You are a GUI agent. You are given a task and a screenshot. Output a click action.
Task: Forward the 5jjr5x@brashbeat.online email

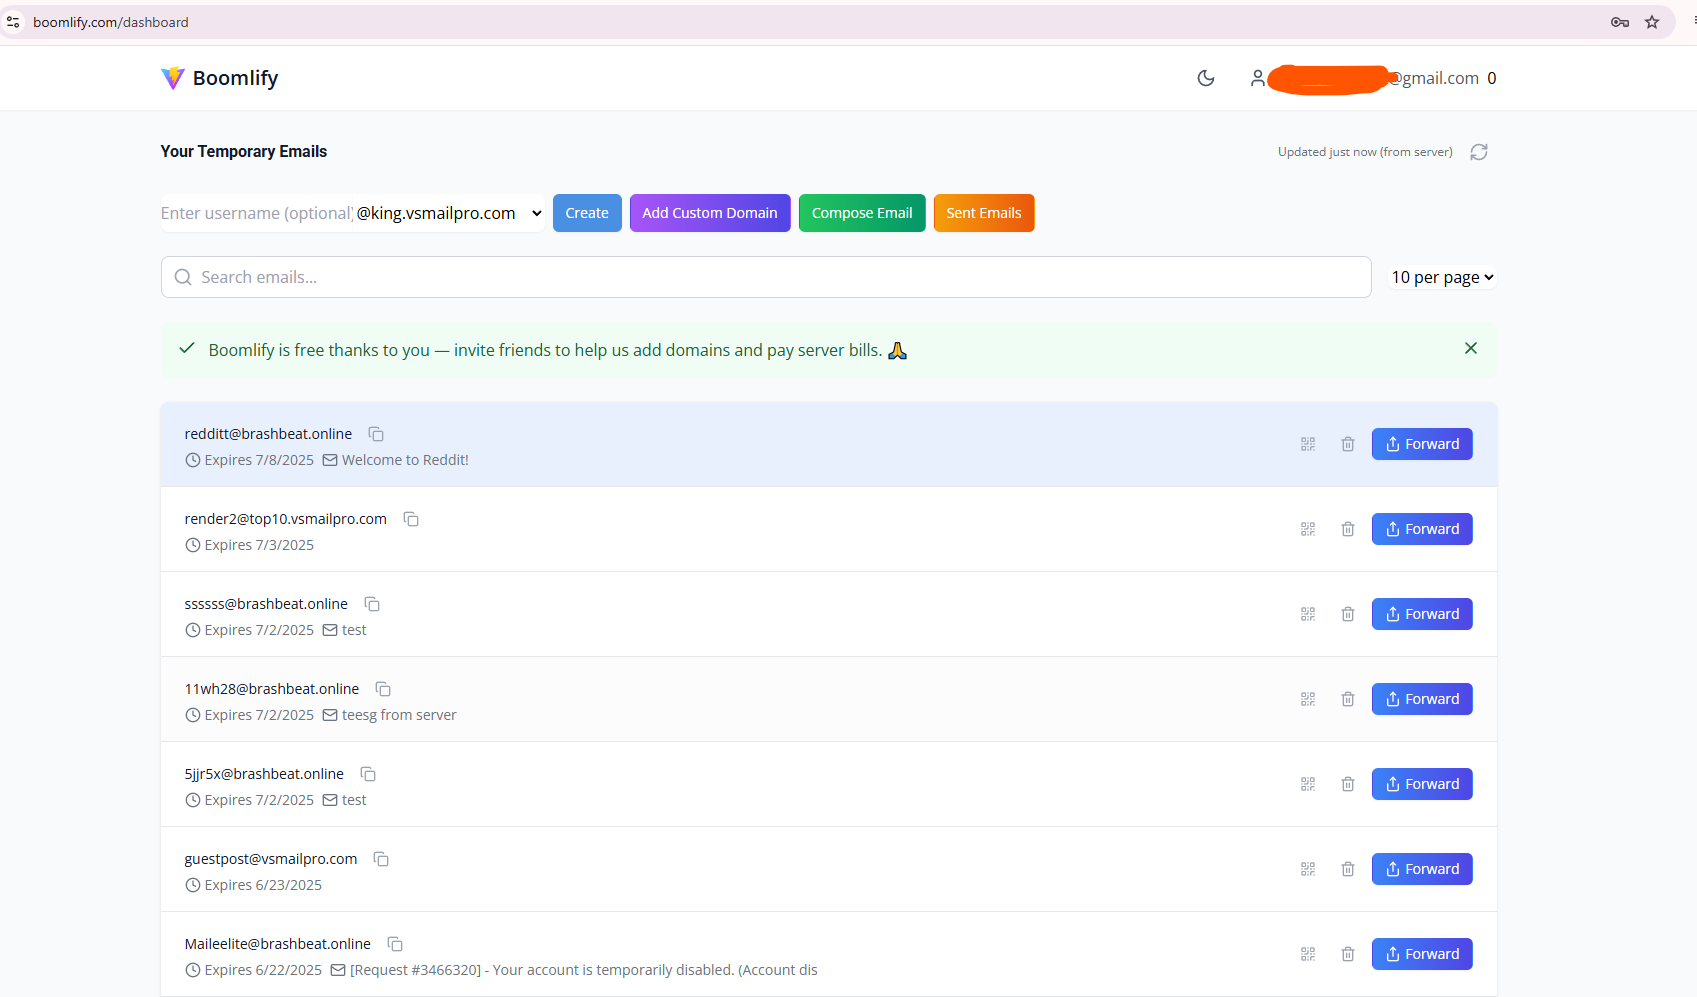[x=1421, y=784]
